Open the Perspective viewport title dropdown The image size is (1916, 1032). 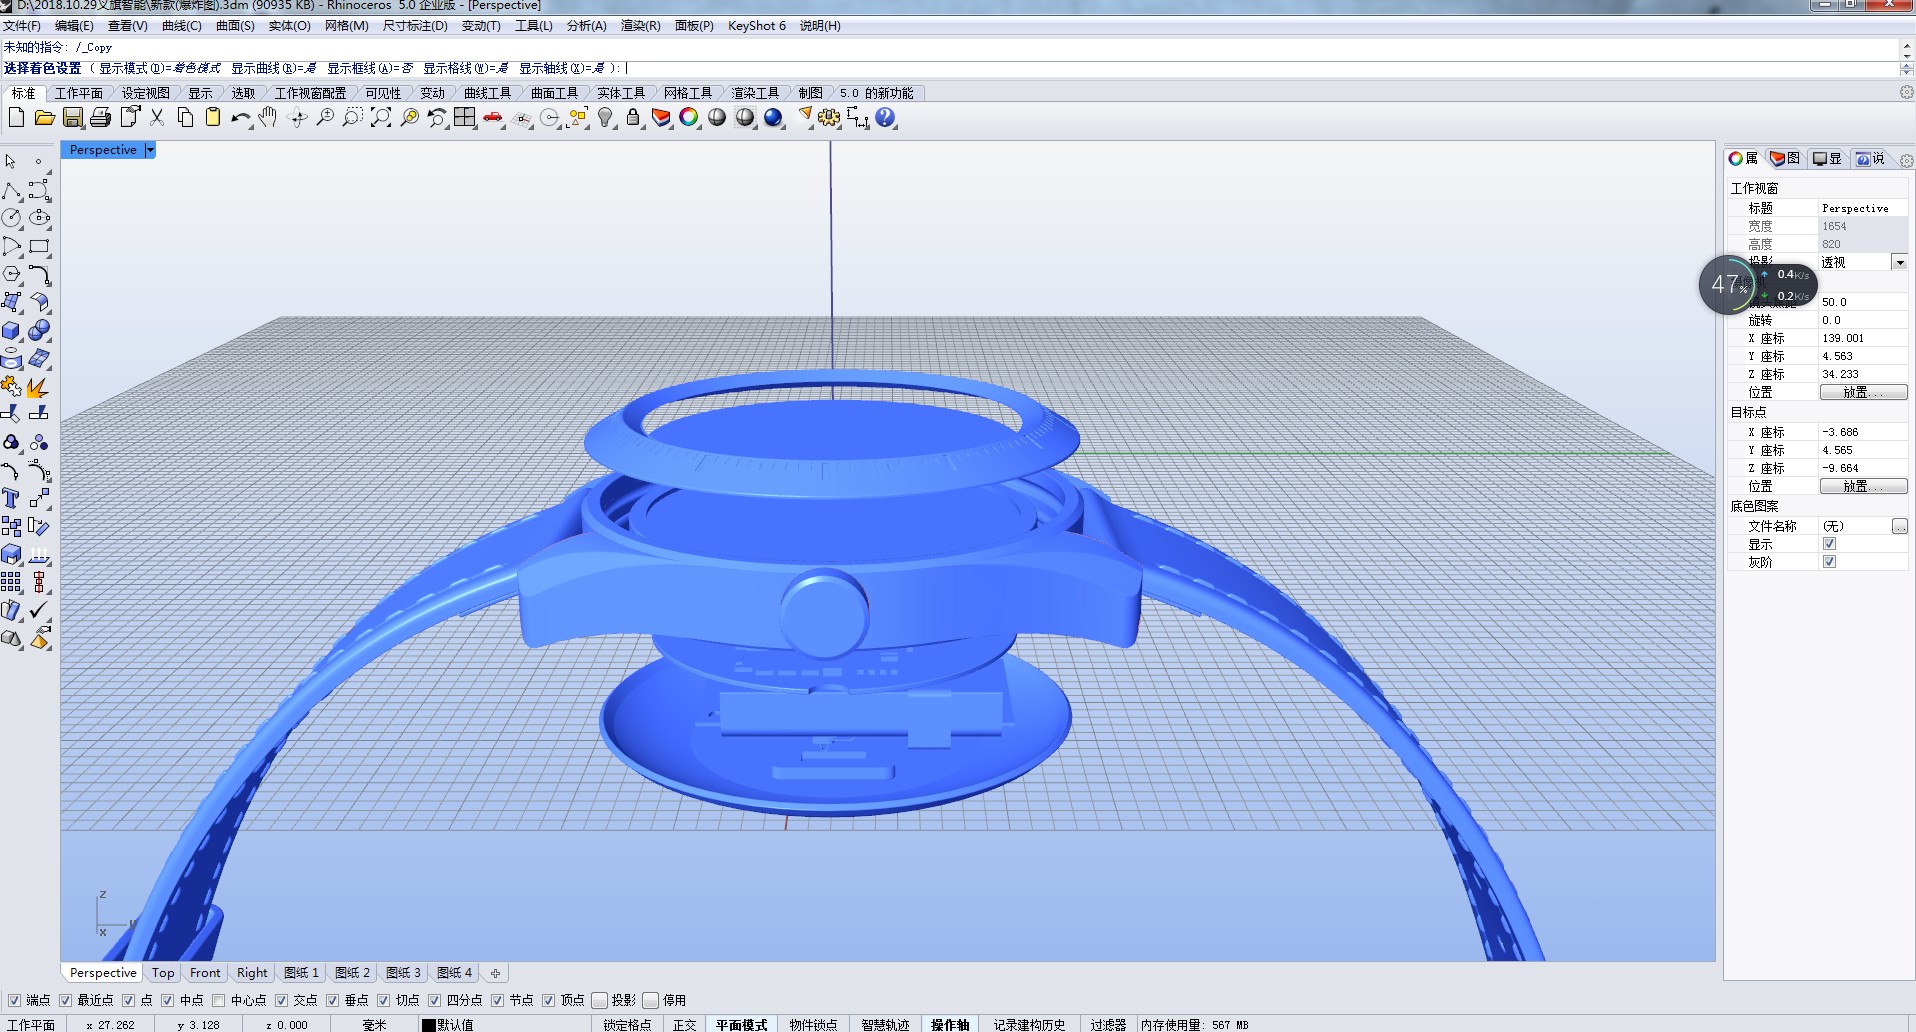pos(150,149)
